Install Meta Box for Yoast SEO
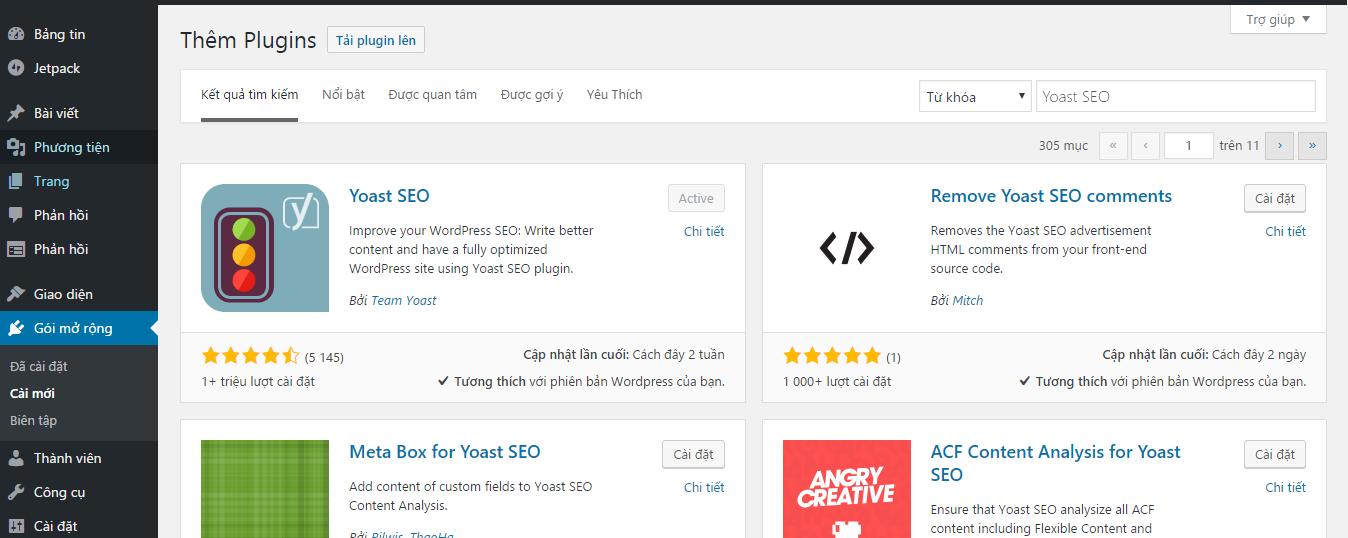Viewport: 1348px width, 538px height. pos(693,454)
